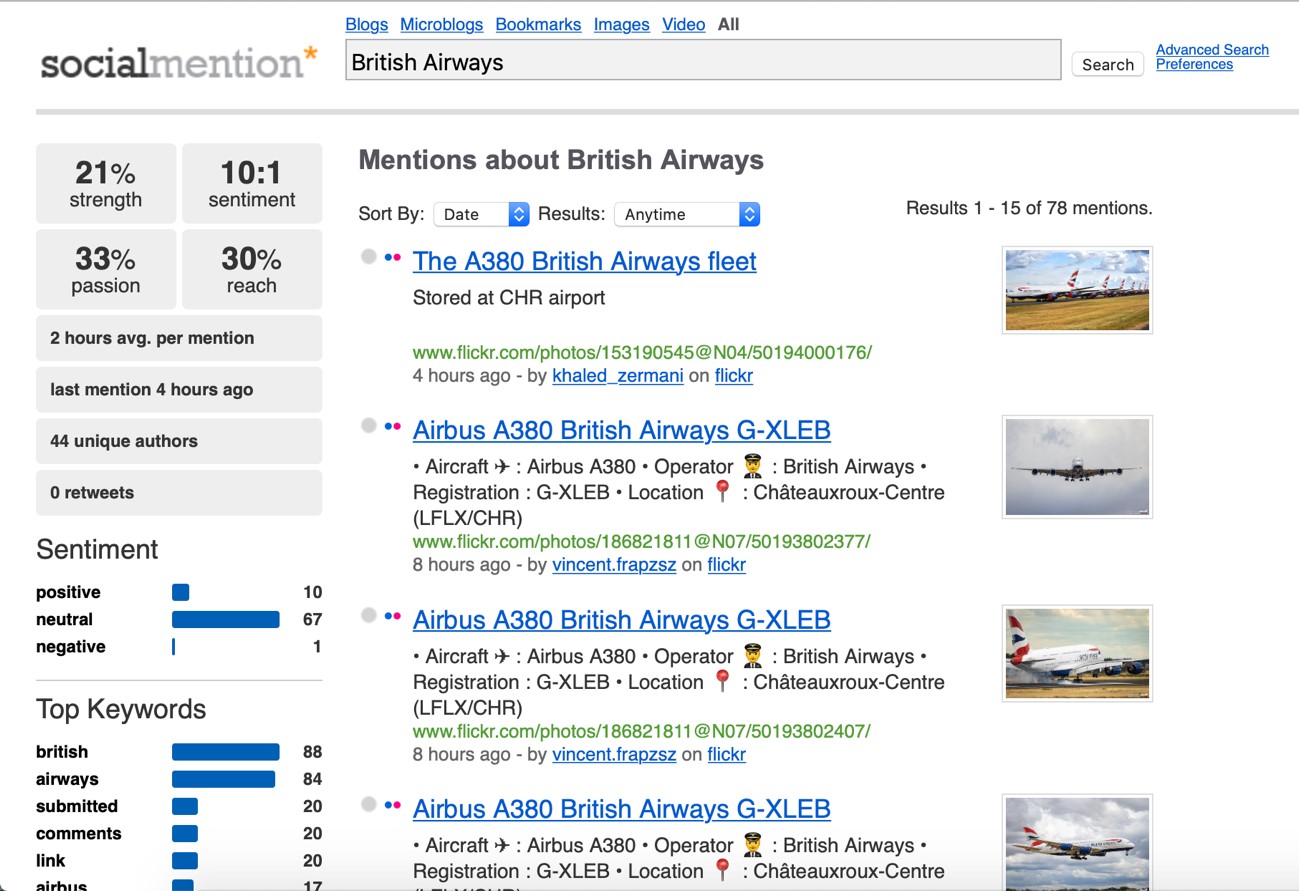
Task: Click the 'submitted' keyword
Action: 77,806
